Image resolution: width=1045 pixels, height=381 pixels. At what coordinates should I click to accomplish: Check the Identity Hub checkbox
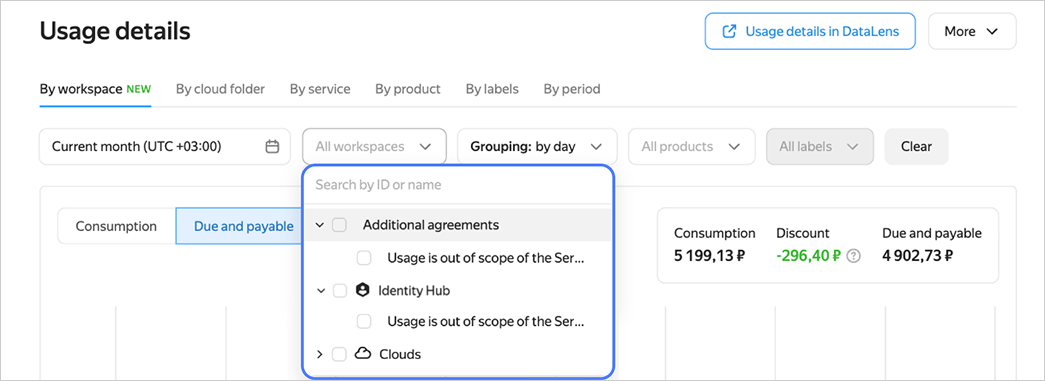tap(339, 290)
